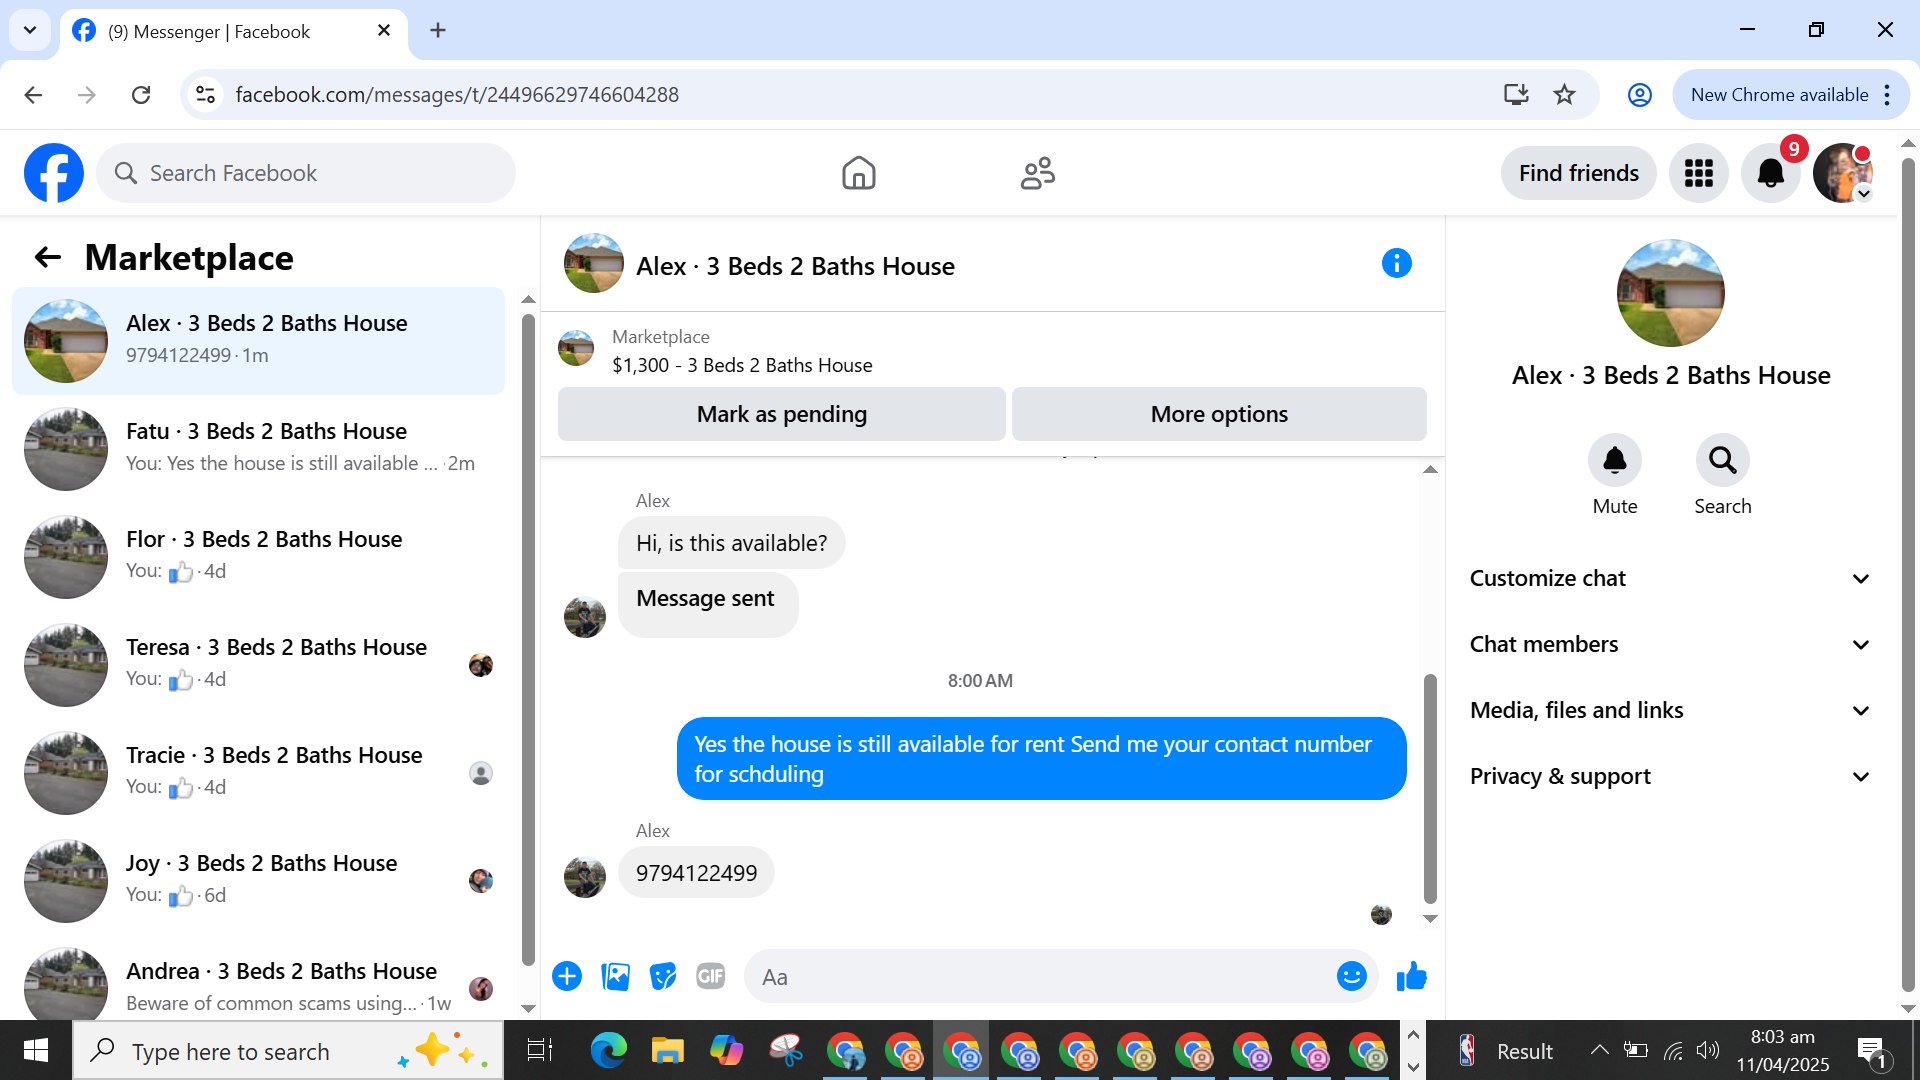Open conversation information icon in chat header
Viewport: 1920px width, 1080px height.
(1396, 264)
